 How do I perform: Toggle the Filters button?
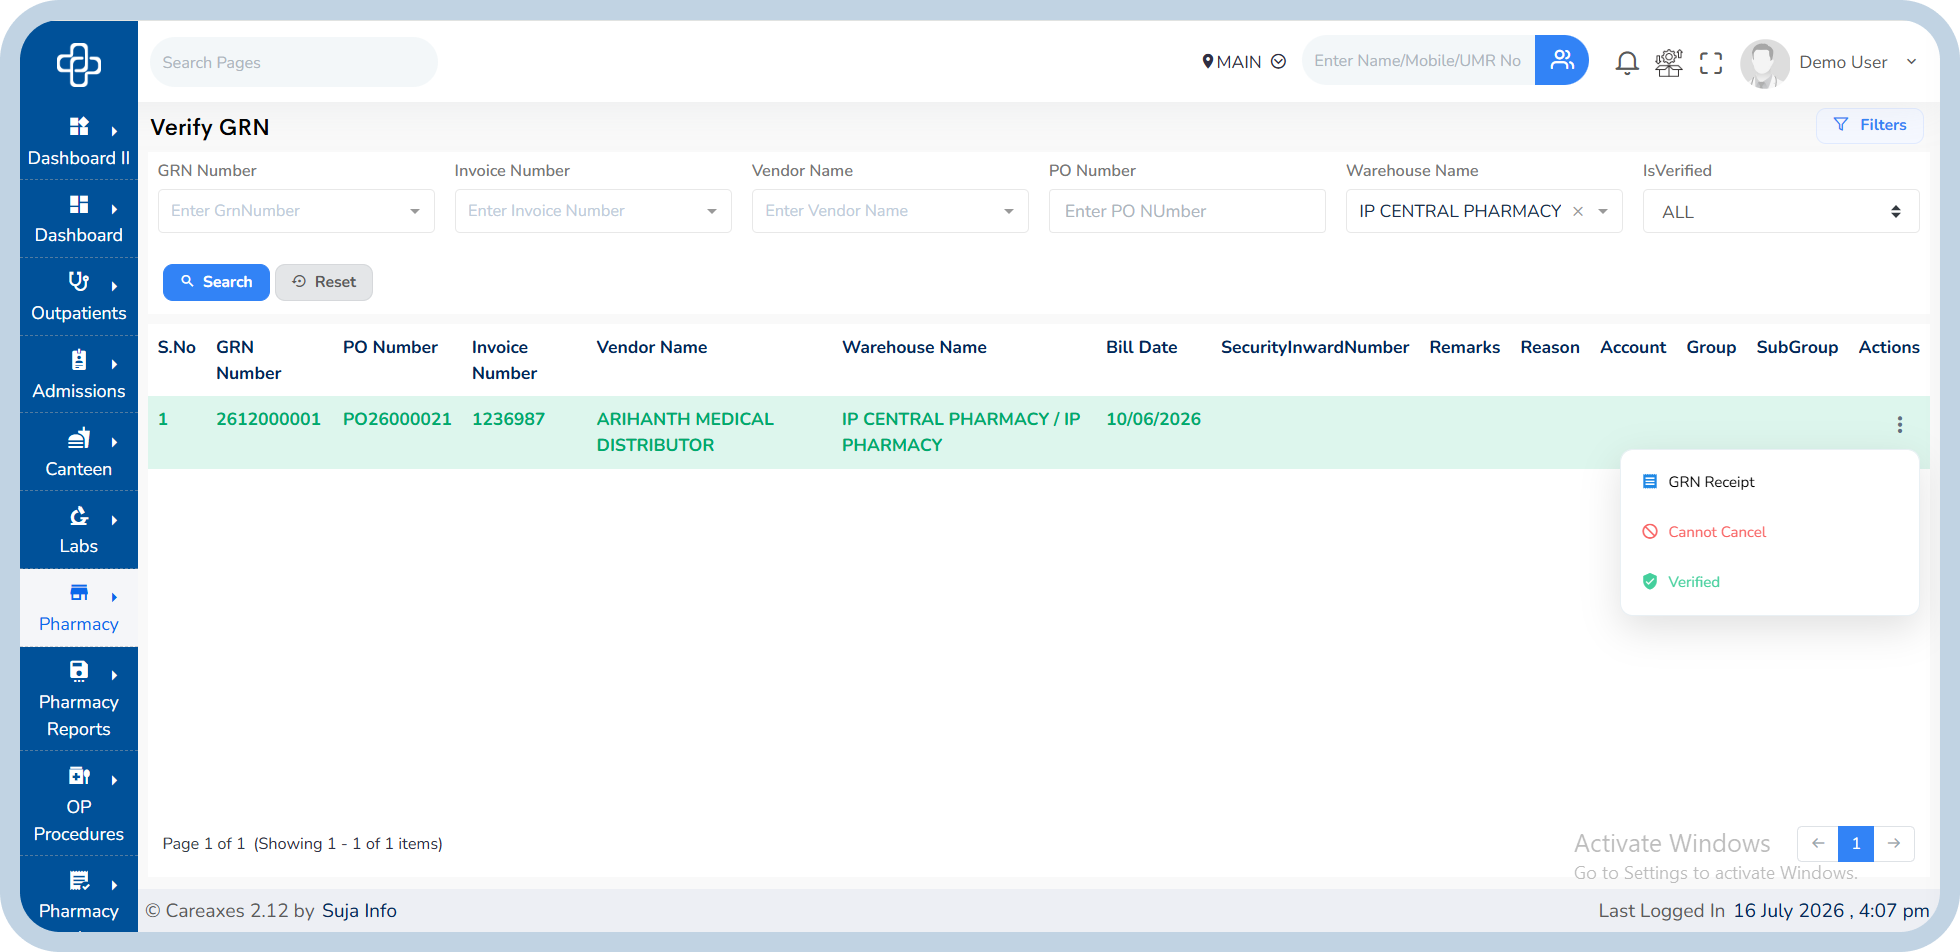tap(1869, 125)
